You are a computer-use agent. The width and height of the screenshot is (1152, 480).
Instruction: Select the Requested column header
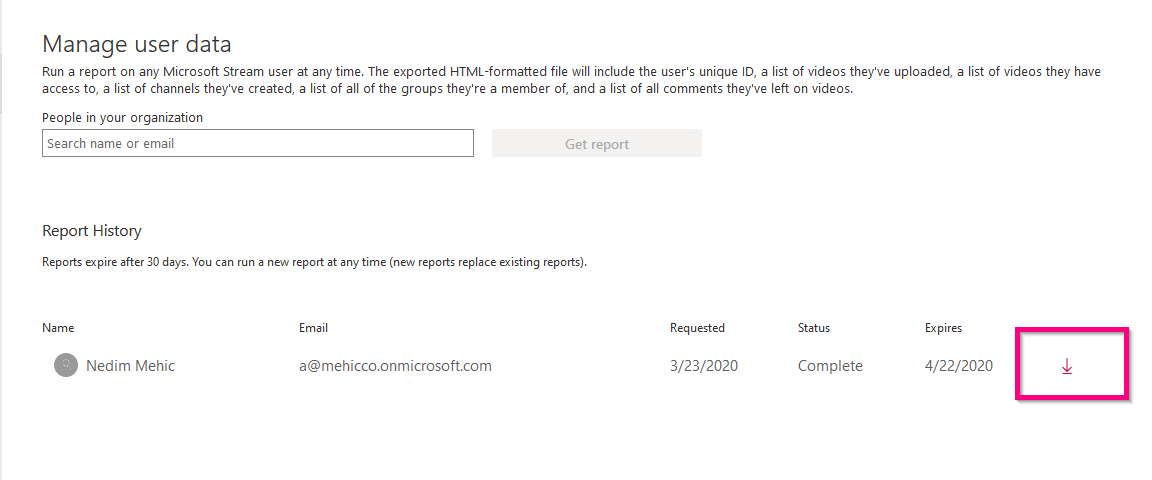pos(697,328)
